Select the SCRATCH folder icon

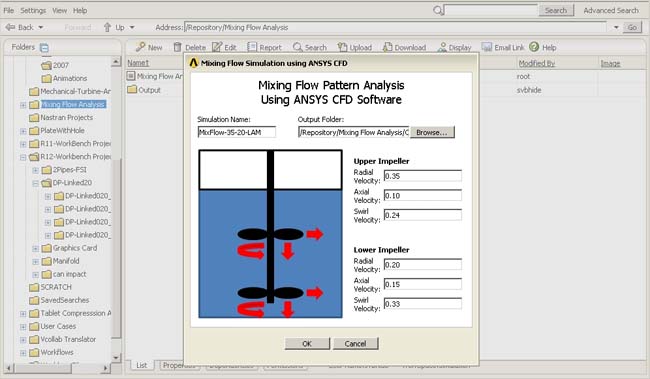pos(34,287)
